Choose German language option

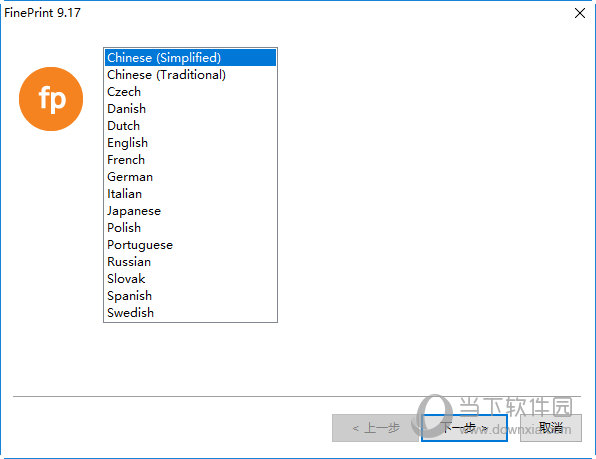tap(190, 177)
